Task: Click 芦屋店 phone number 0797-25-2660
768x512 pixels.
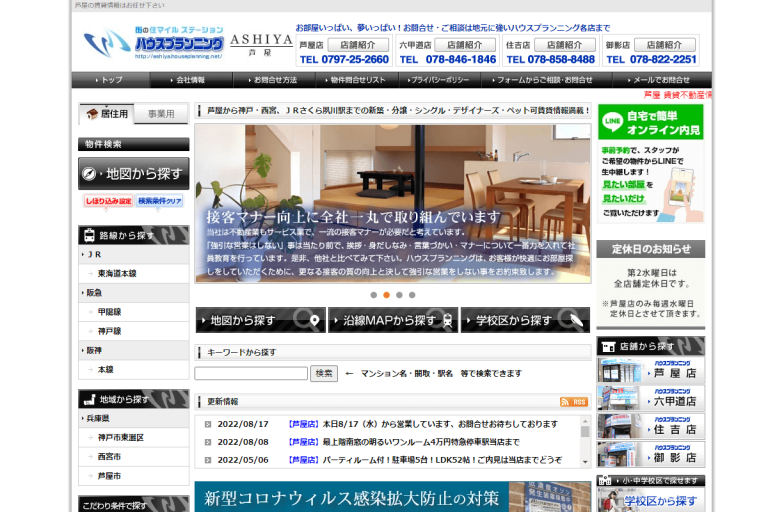Action: click(x=355, y=59)
